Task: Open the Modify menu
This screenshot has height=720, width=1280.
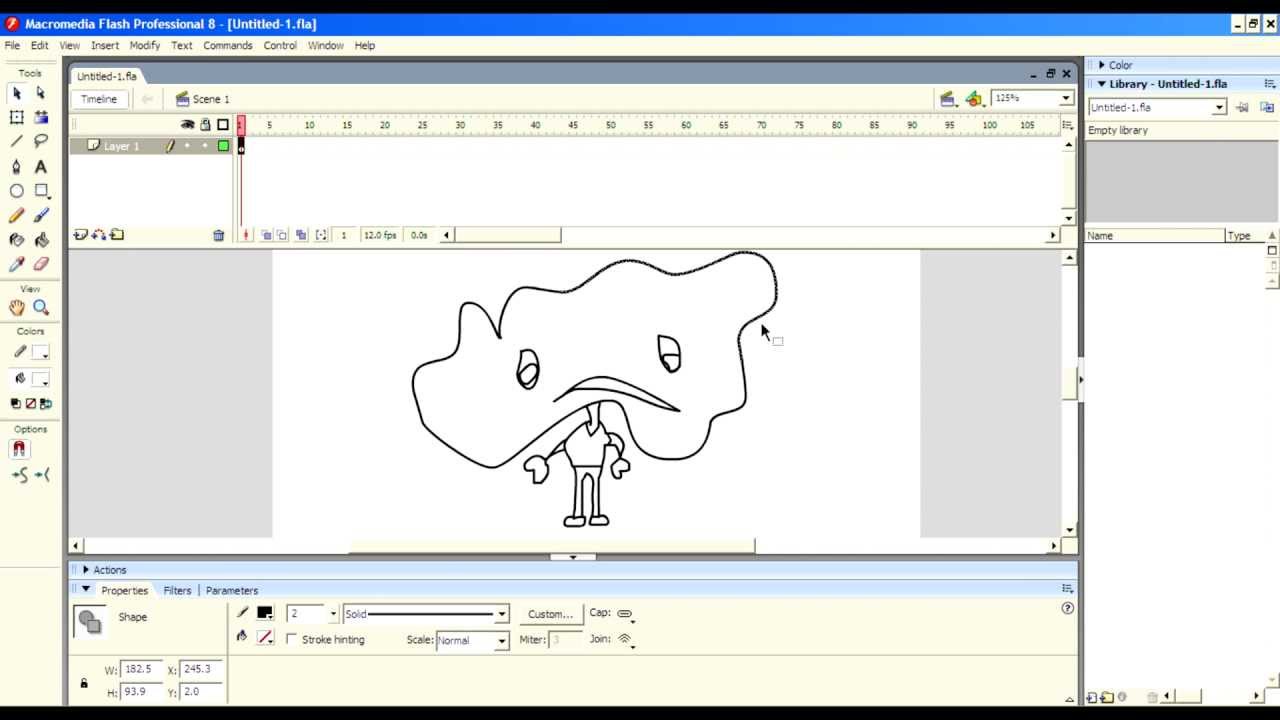Action: click(x=145, y=46)
